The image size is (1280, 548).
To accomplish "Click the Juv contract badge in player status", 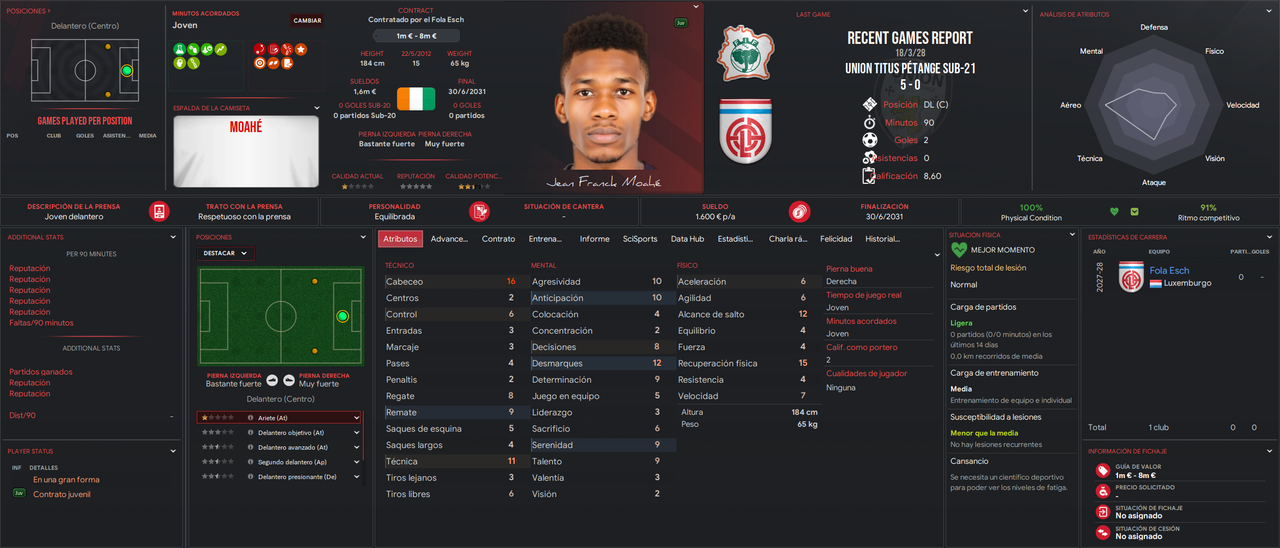I will [18, 493].
